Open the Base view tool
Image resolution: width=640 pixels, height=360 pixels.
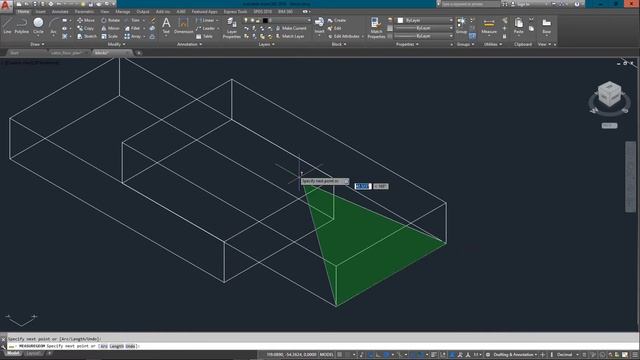(x=547, y=26)
